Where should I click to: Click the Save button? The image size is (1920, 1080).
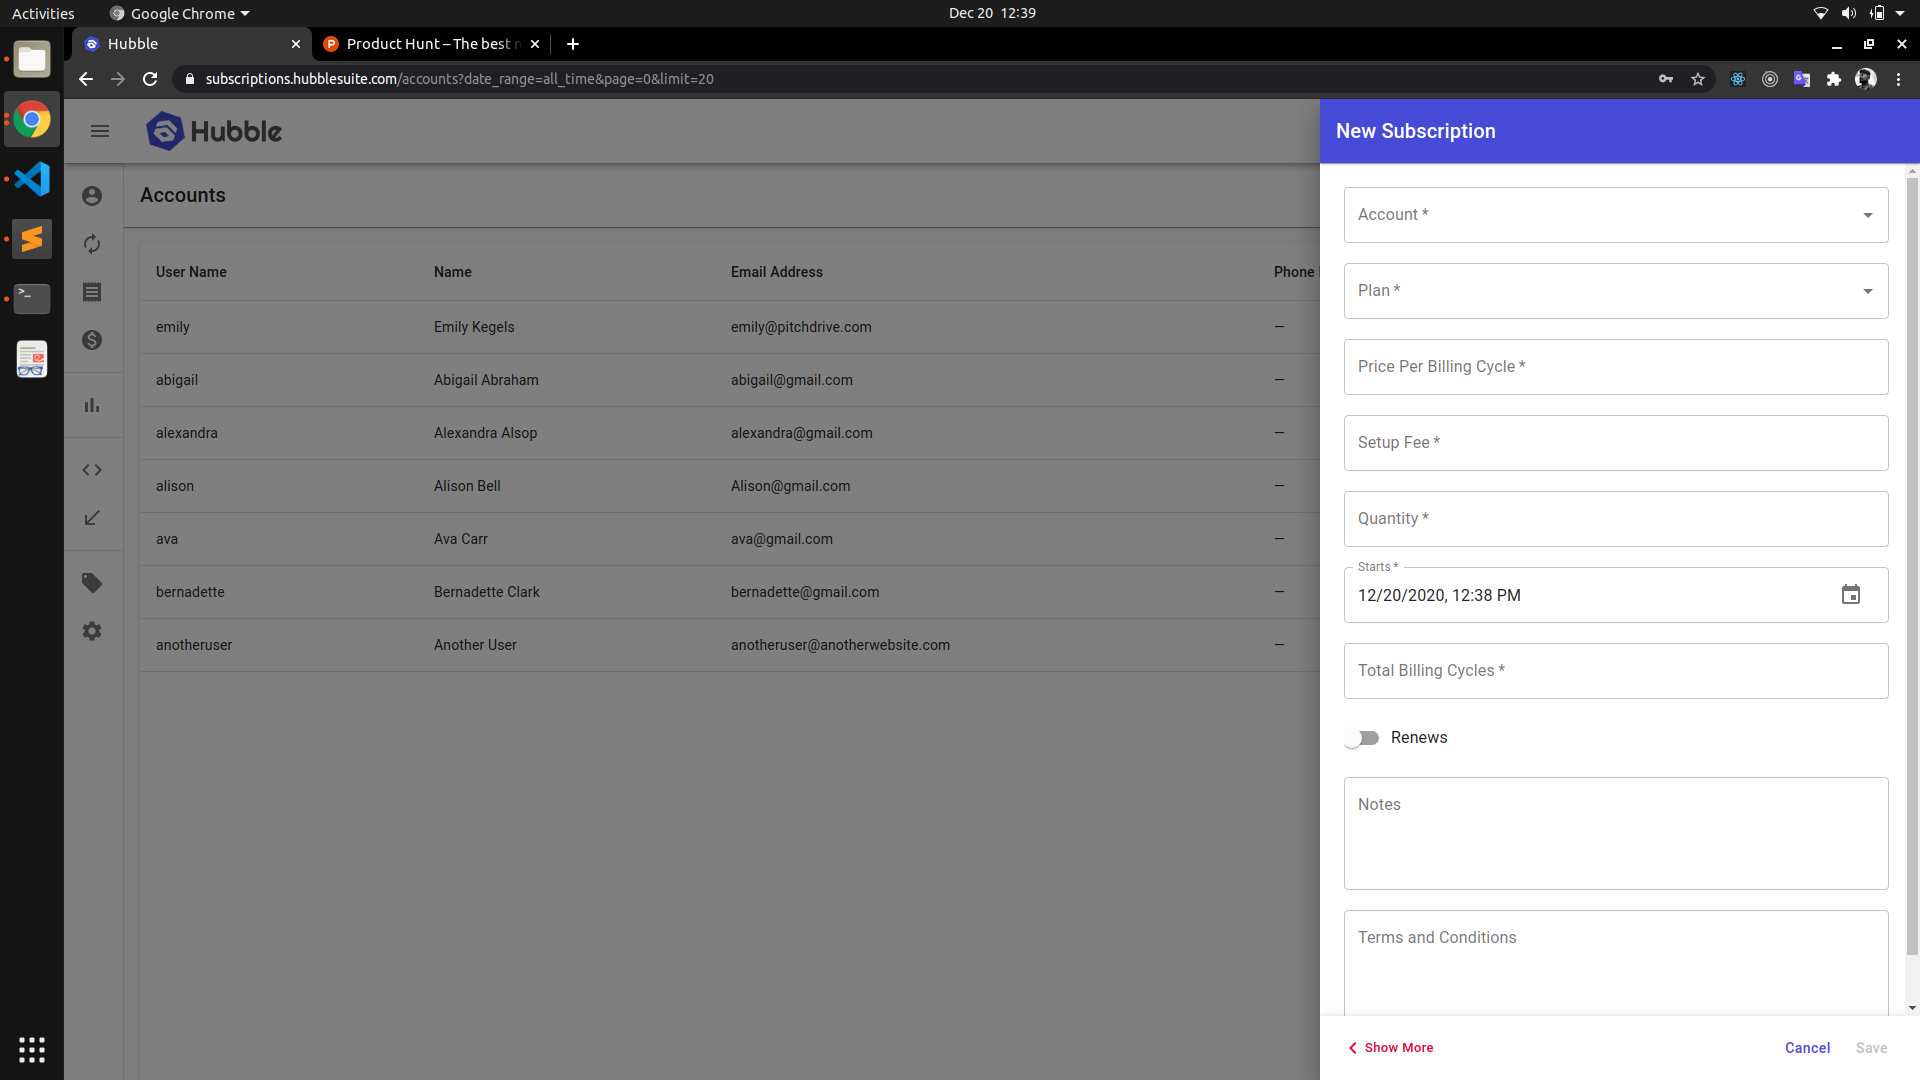tap(1871, 1047)
